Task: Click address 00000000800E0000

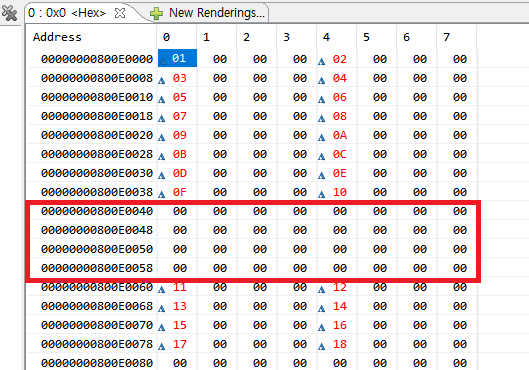Action: 97,59
